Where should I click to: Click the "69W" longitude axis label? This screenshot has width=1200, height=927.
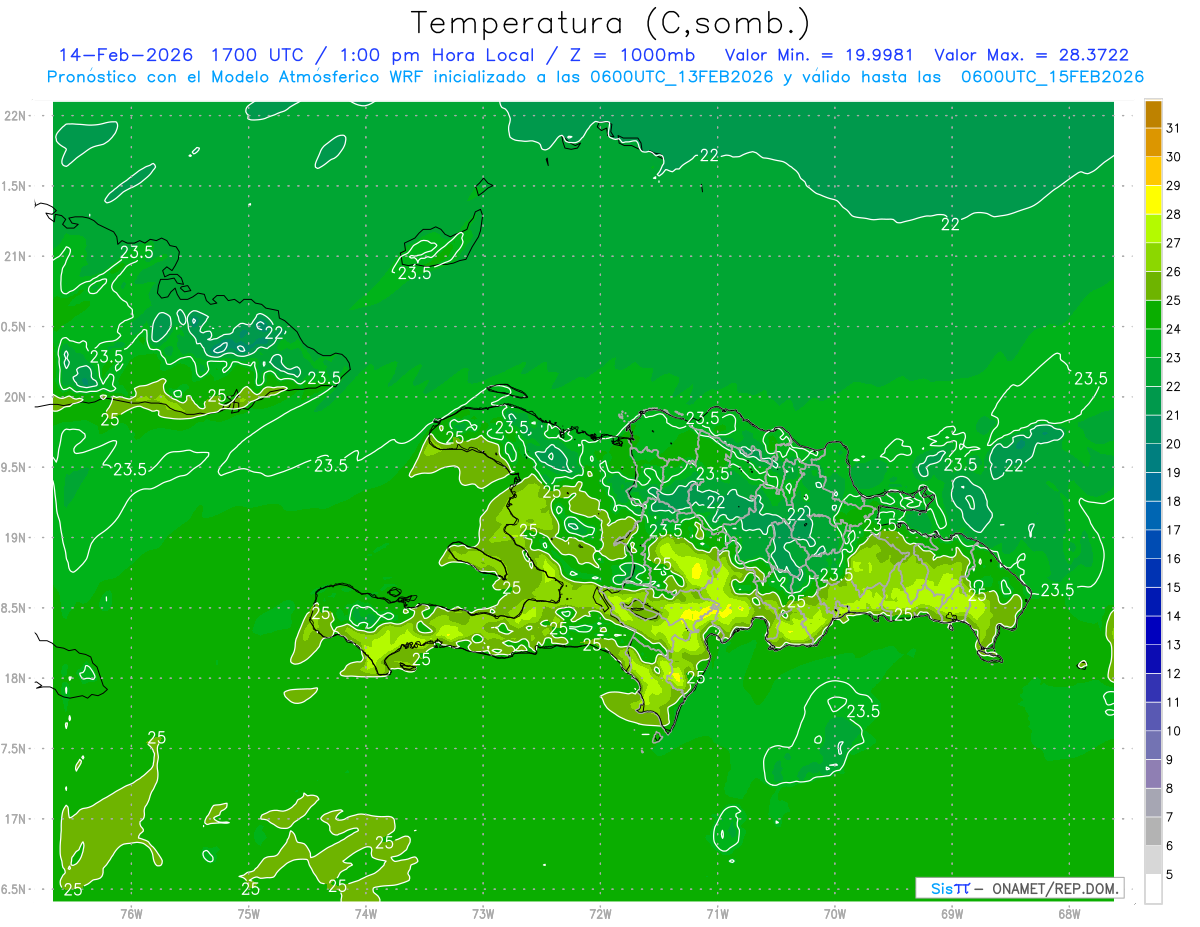tap(952, 914)
